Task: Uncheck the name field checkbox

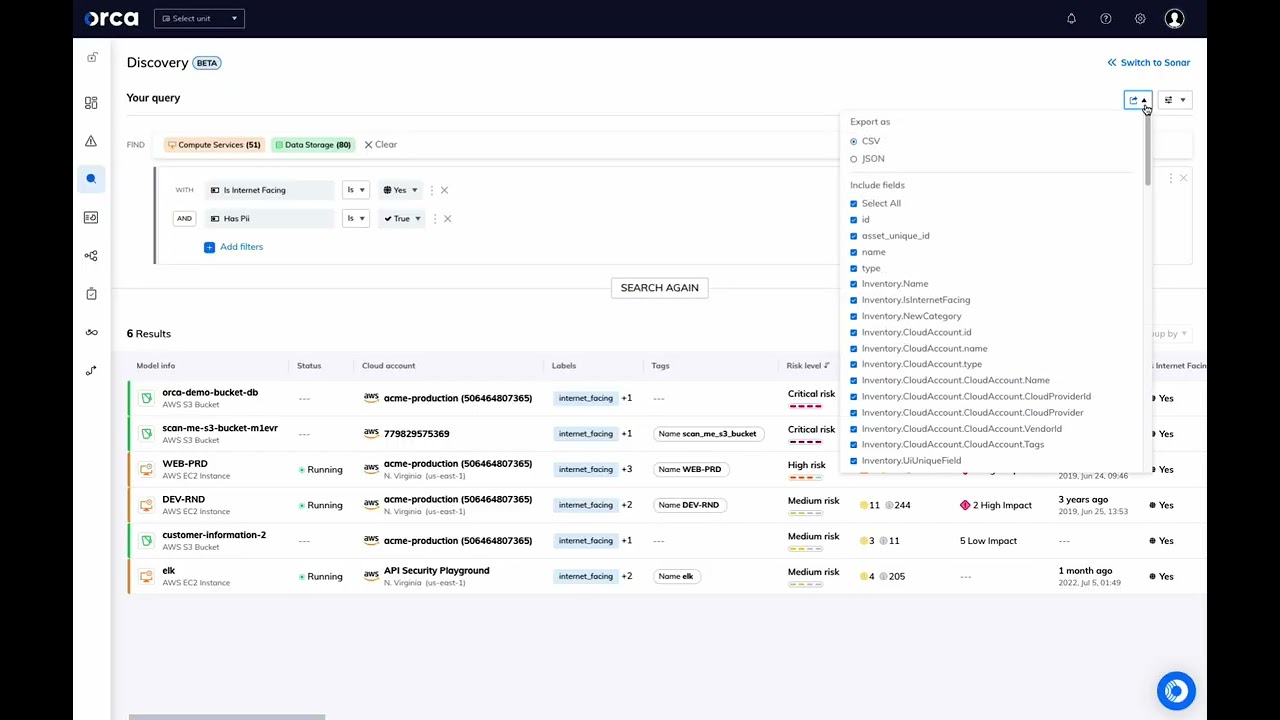Action: coord(854,252)
